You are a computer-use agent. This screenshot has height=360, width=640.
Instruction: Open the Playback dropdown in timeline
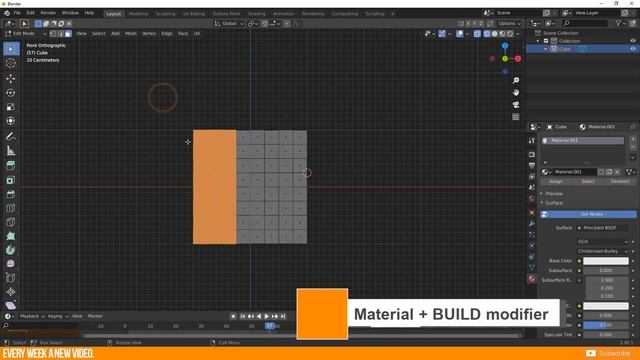tap(32, 316)
